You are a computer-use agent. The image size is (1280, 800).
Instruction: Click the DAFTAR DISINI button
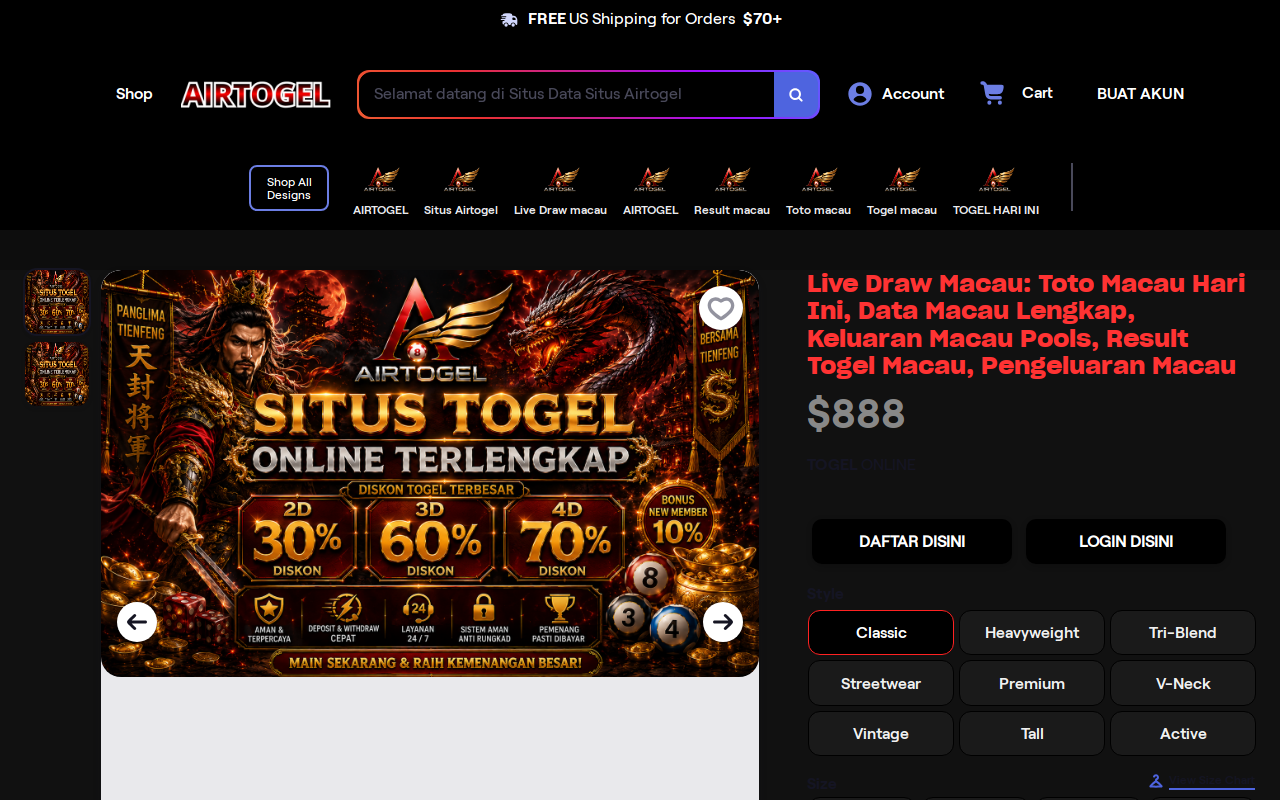[x=912, y=541]
